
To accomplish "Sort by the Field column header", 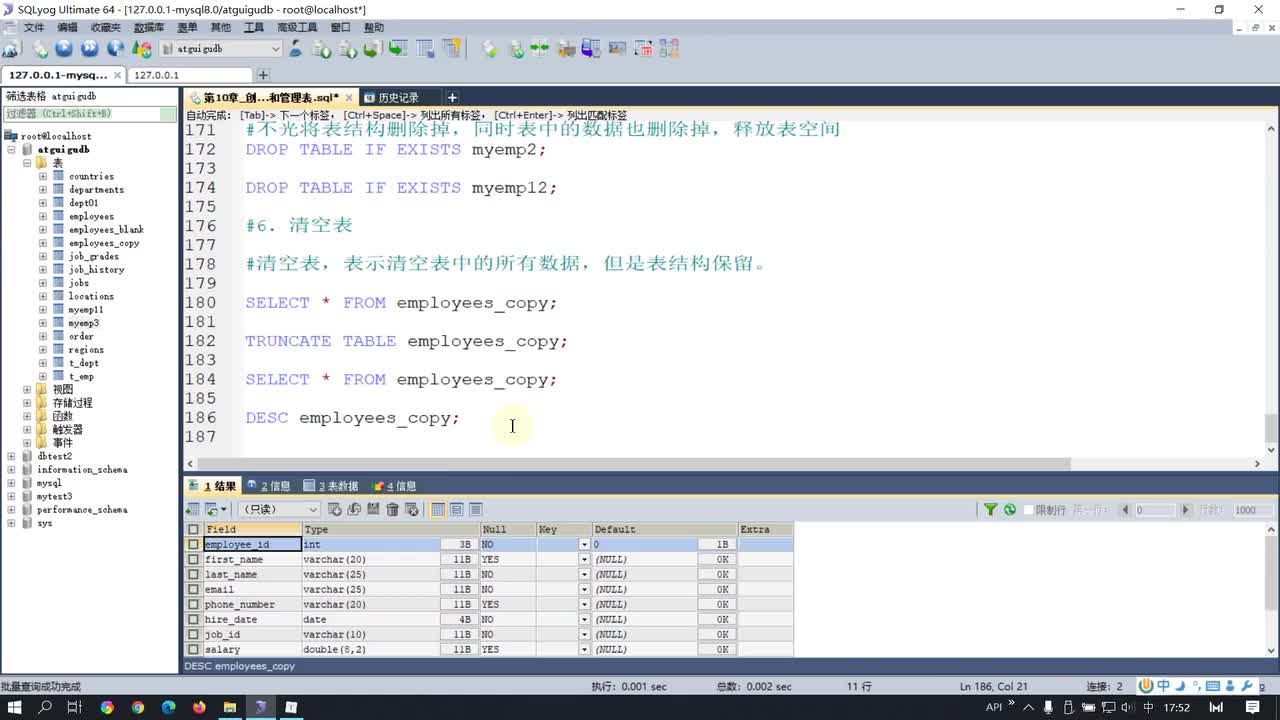I will click(252, 530).
